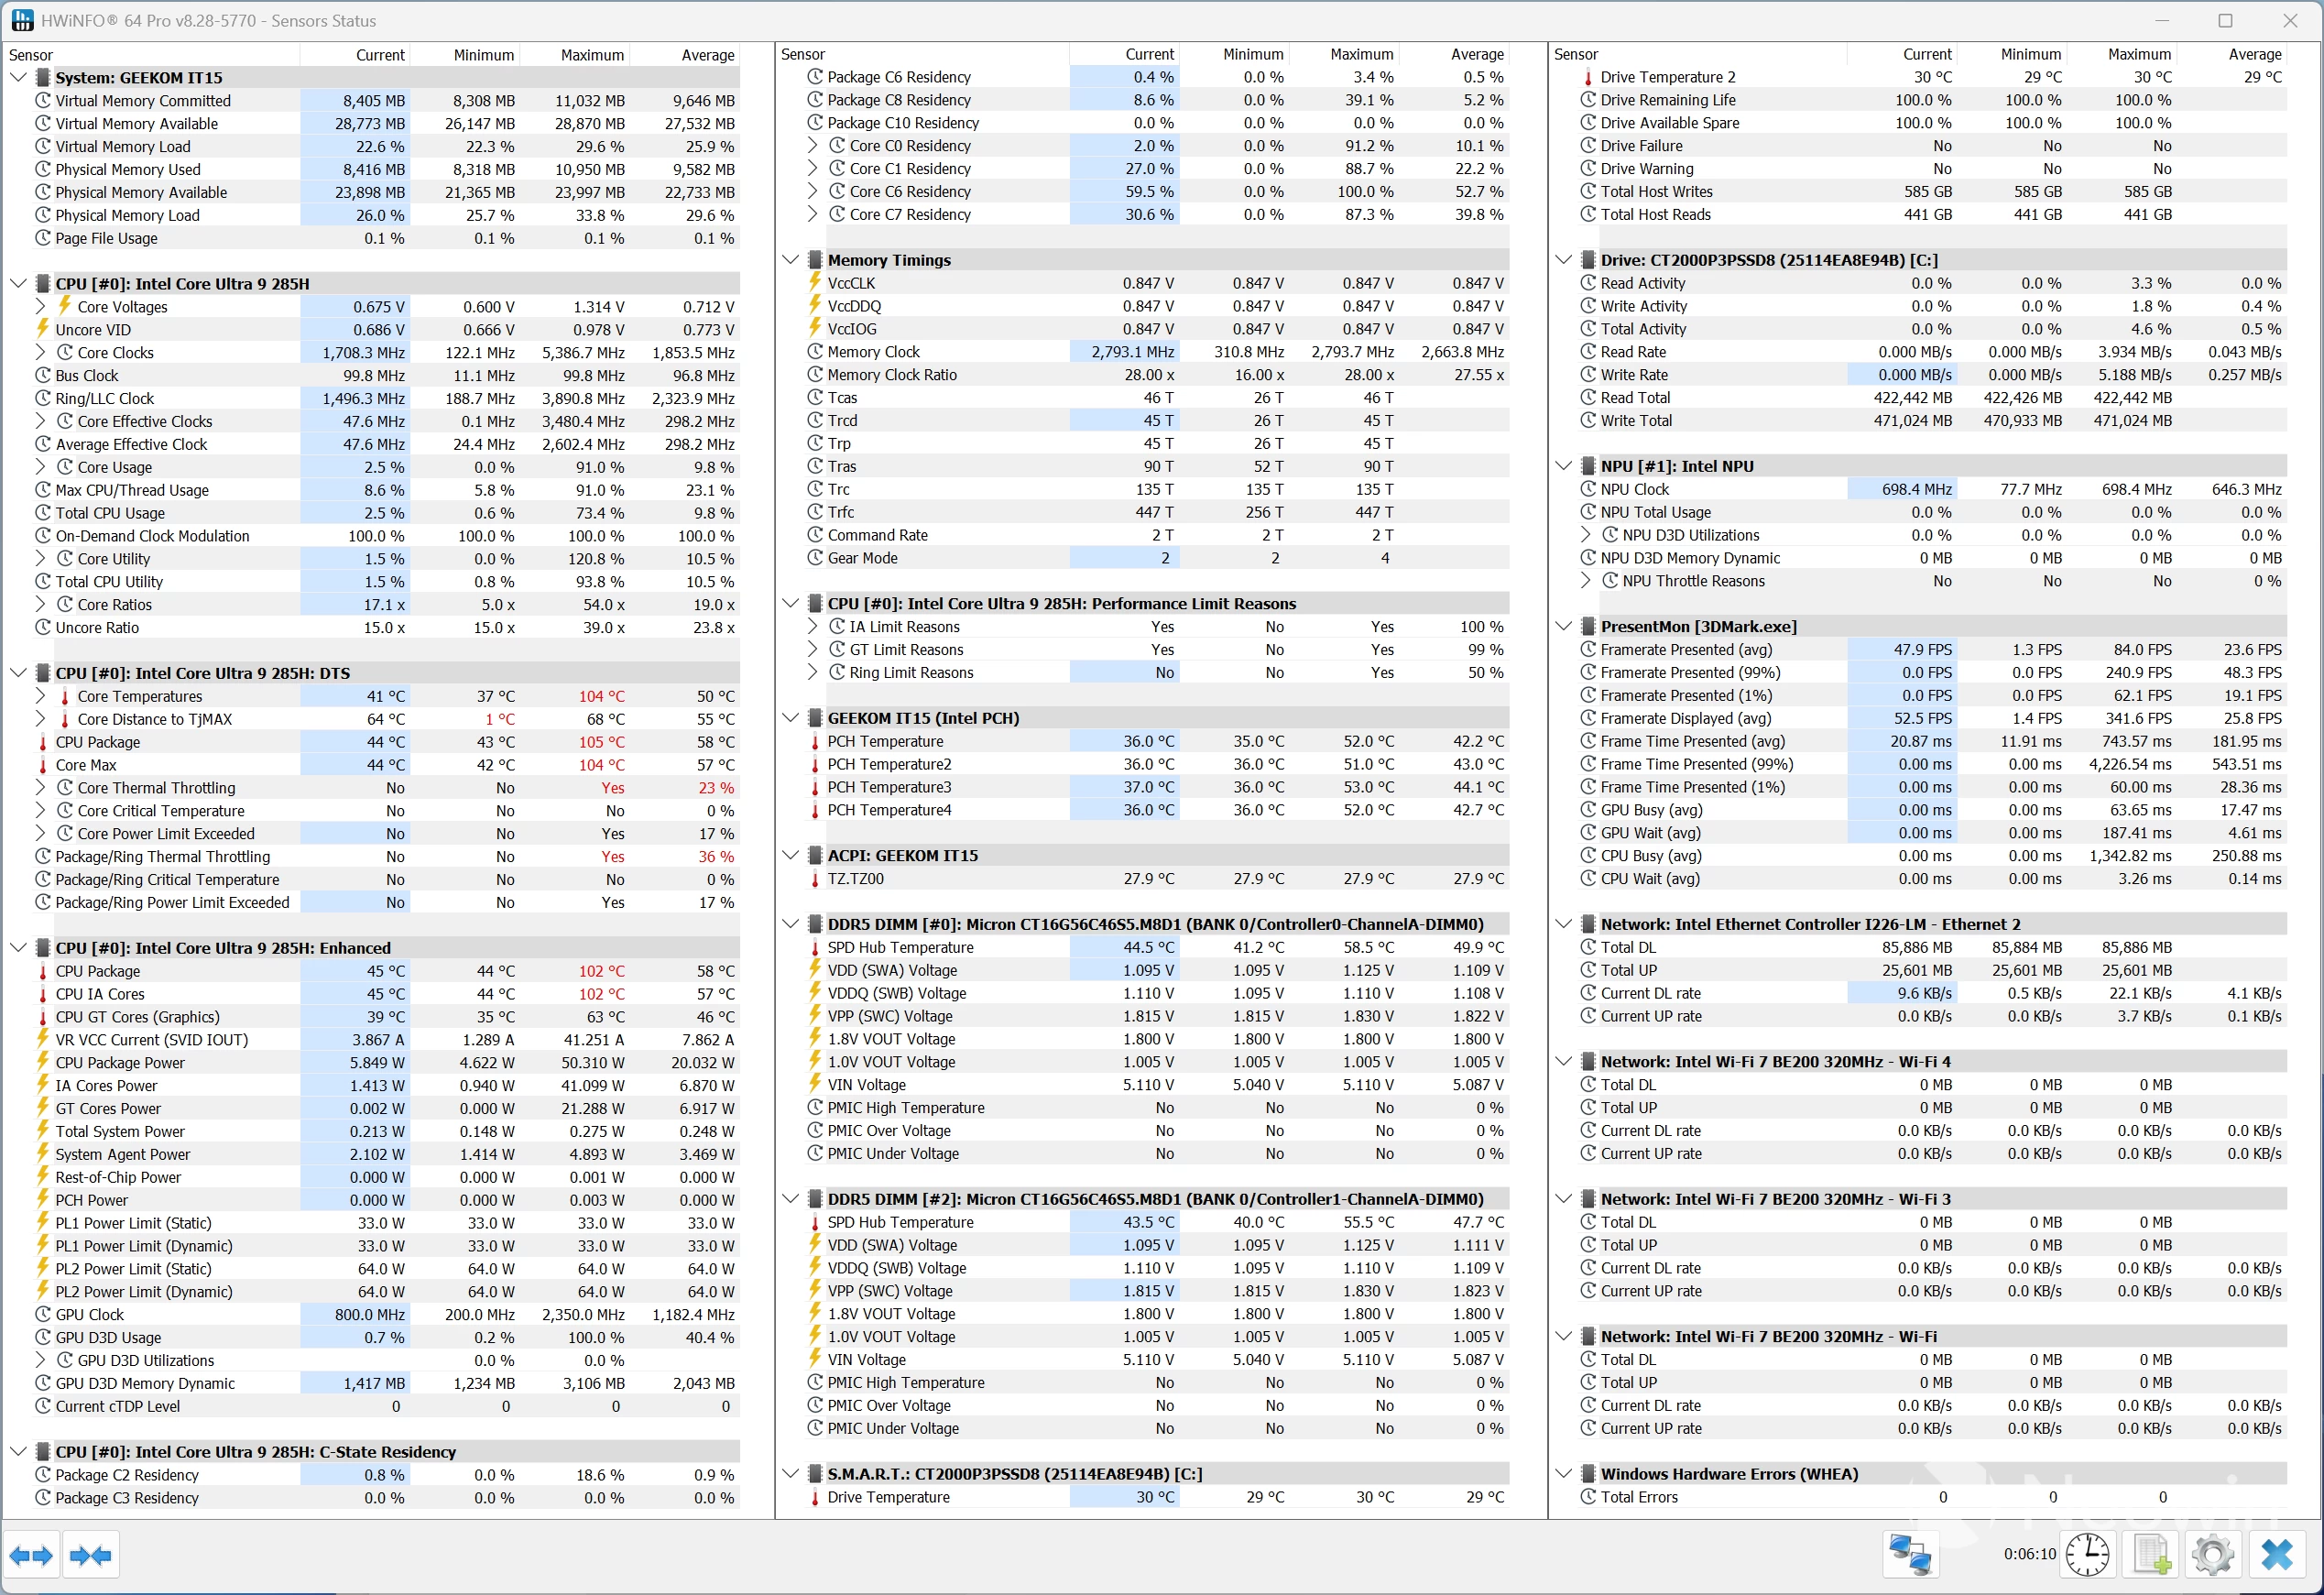This screenshot has width=2324, height=1595.
Task: Collapse the Memory Timings group
Action: [x=790, y=260]
